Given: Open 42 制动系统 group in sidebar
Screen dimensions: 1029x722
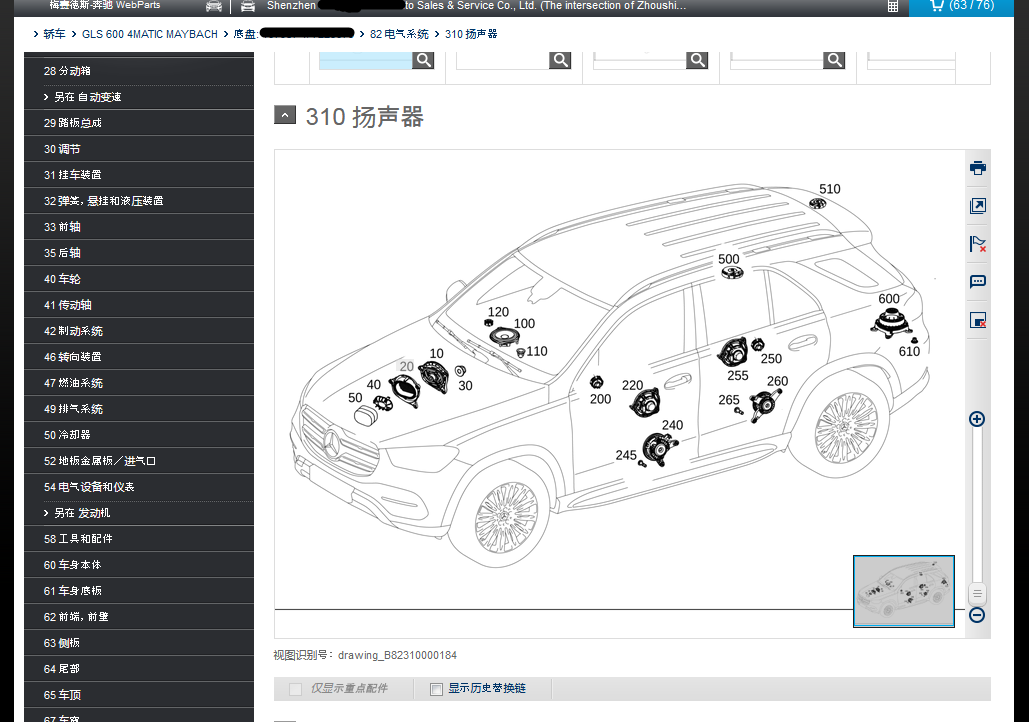Looking at the screenshot, I should pyautogui.click(x=73, y=331).
